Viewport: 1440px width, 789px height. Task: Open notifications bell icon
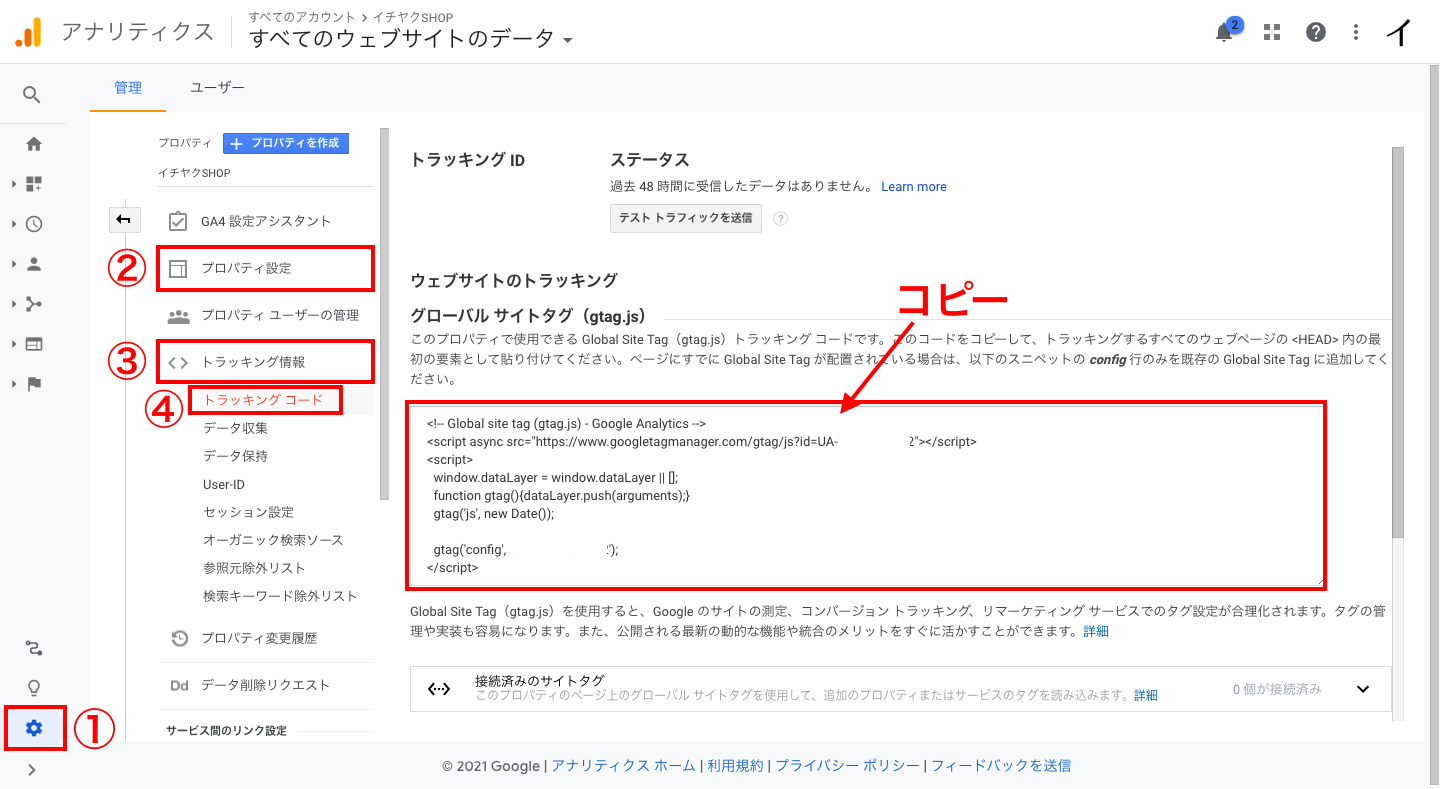(x=1224, y=32)
